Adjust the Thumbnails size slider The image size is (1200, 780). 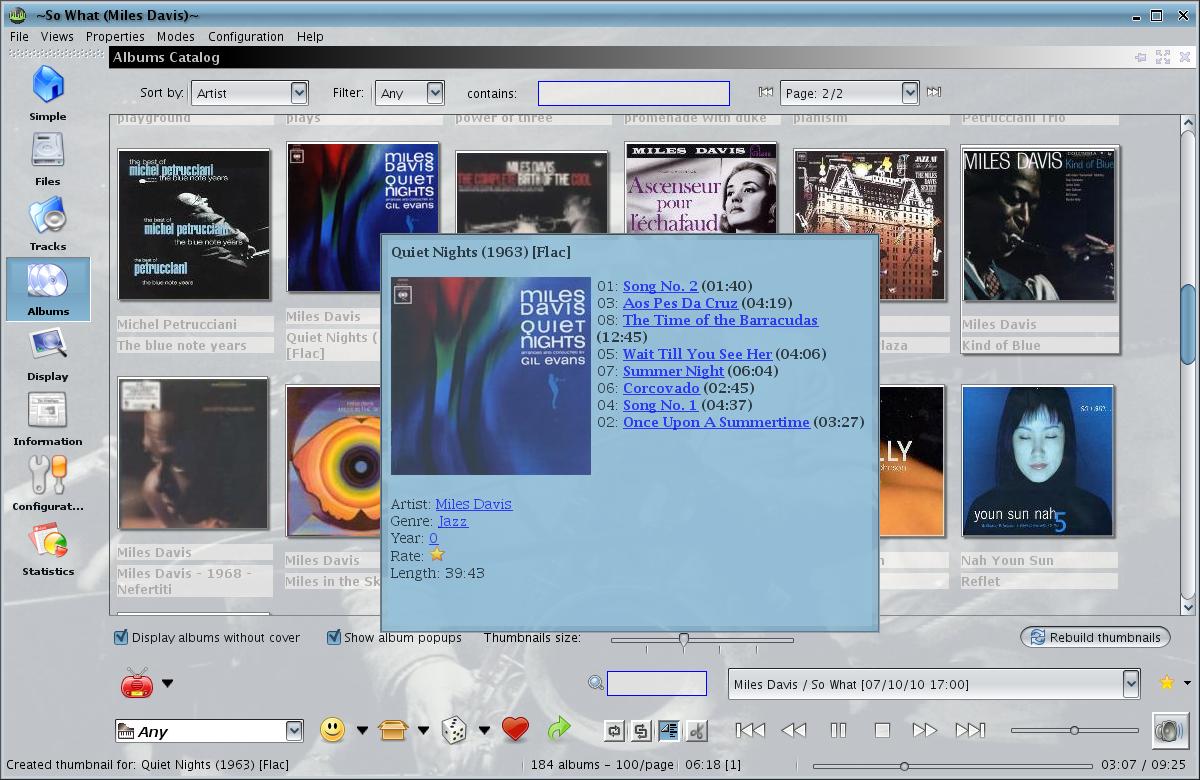click(x=684, y=639)
